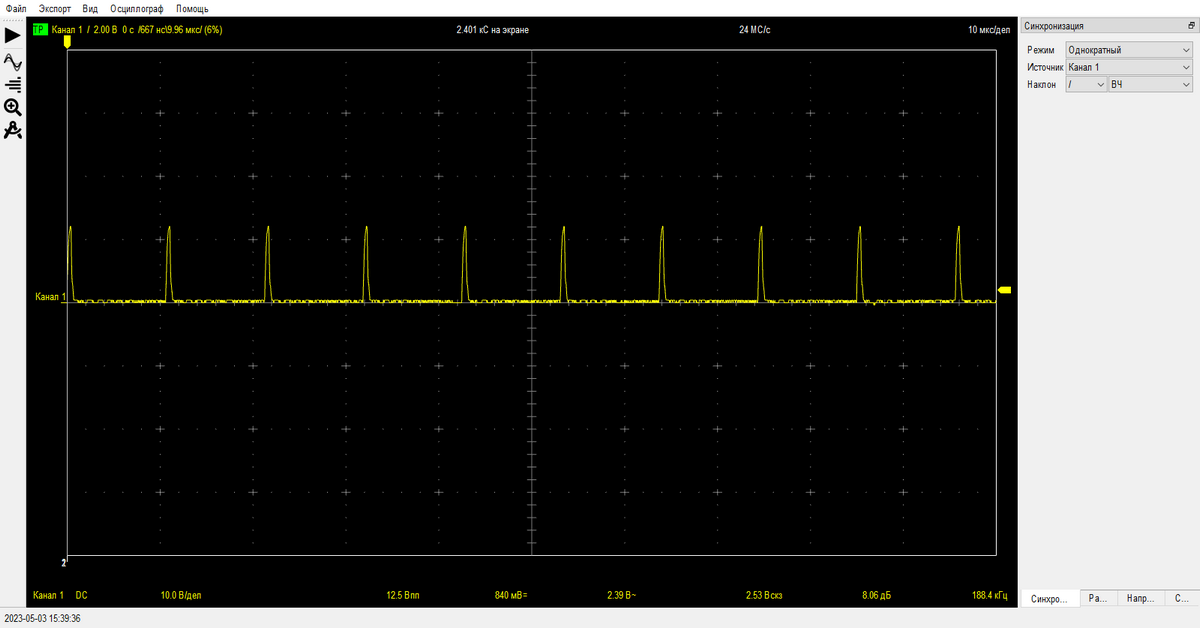Viewport: 1200px width, 628px height.
Task: Expand the Наклон slope direction dropdown
Action: (x=1085, y=85)
